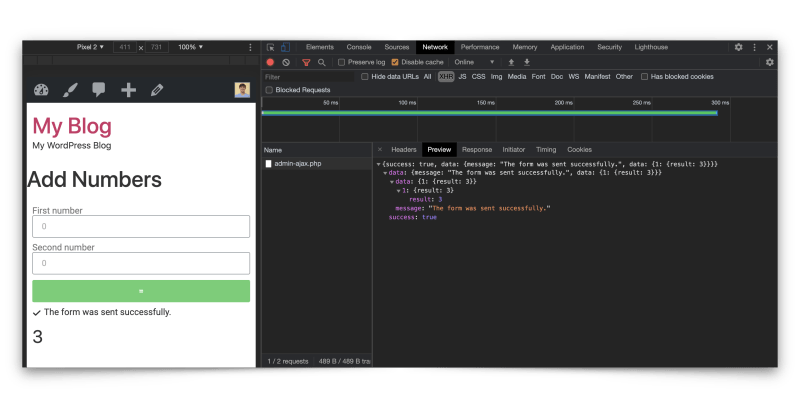
Task: Click the green equals submit button
Action: click(141, 291)
